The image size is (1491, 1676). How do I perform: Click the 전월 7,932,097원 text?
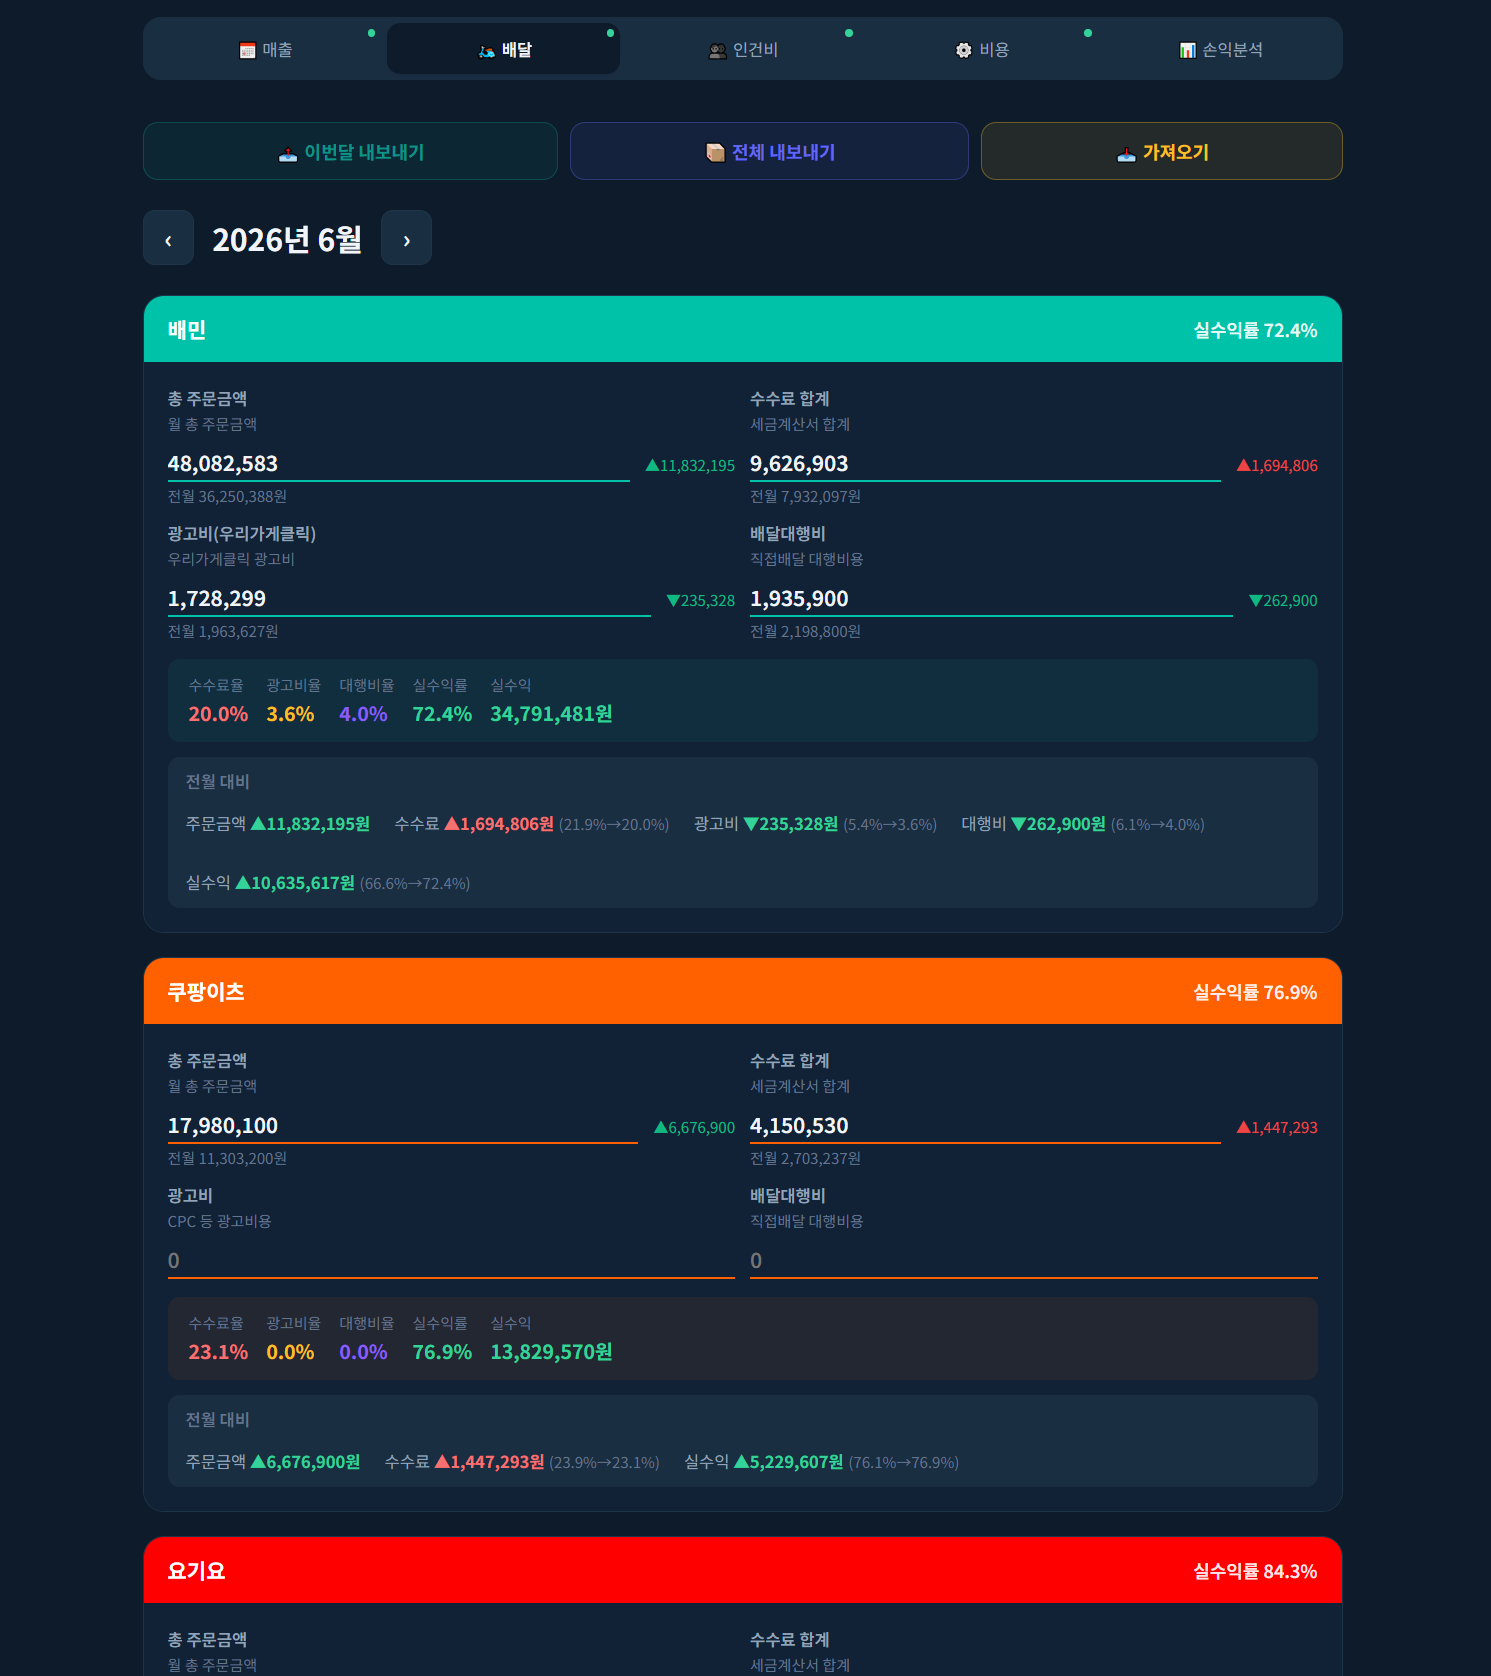(x=805, y=496)
